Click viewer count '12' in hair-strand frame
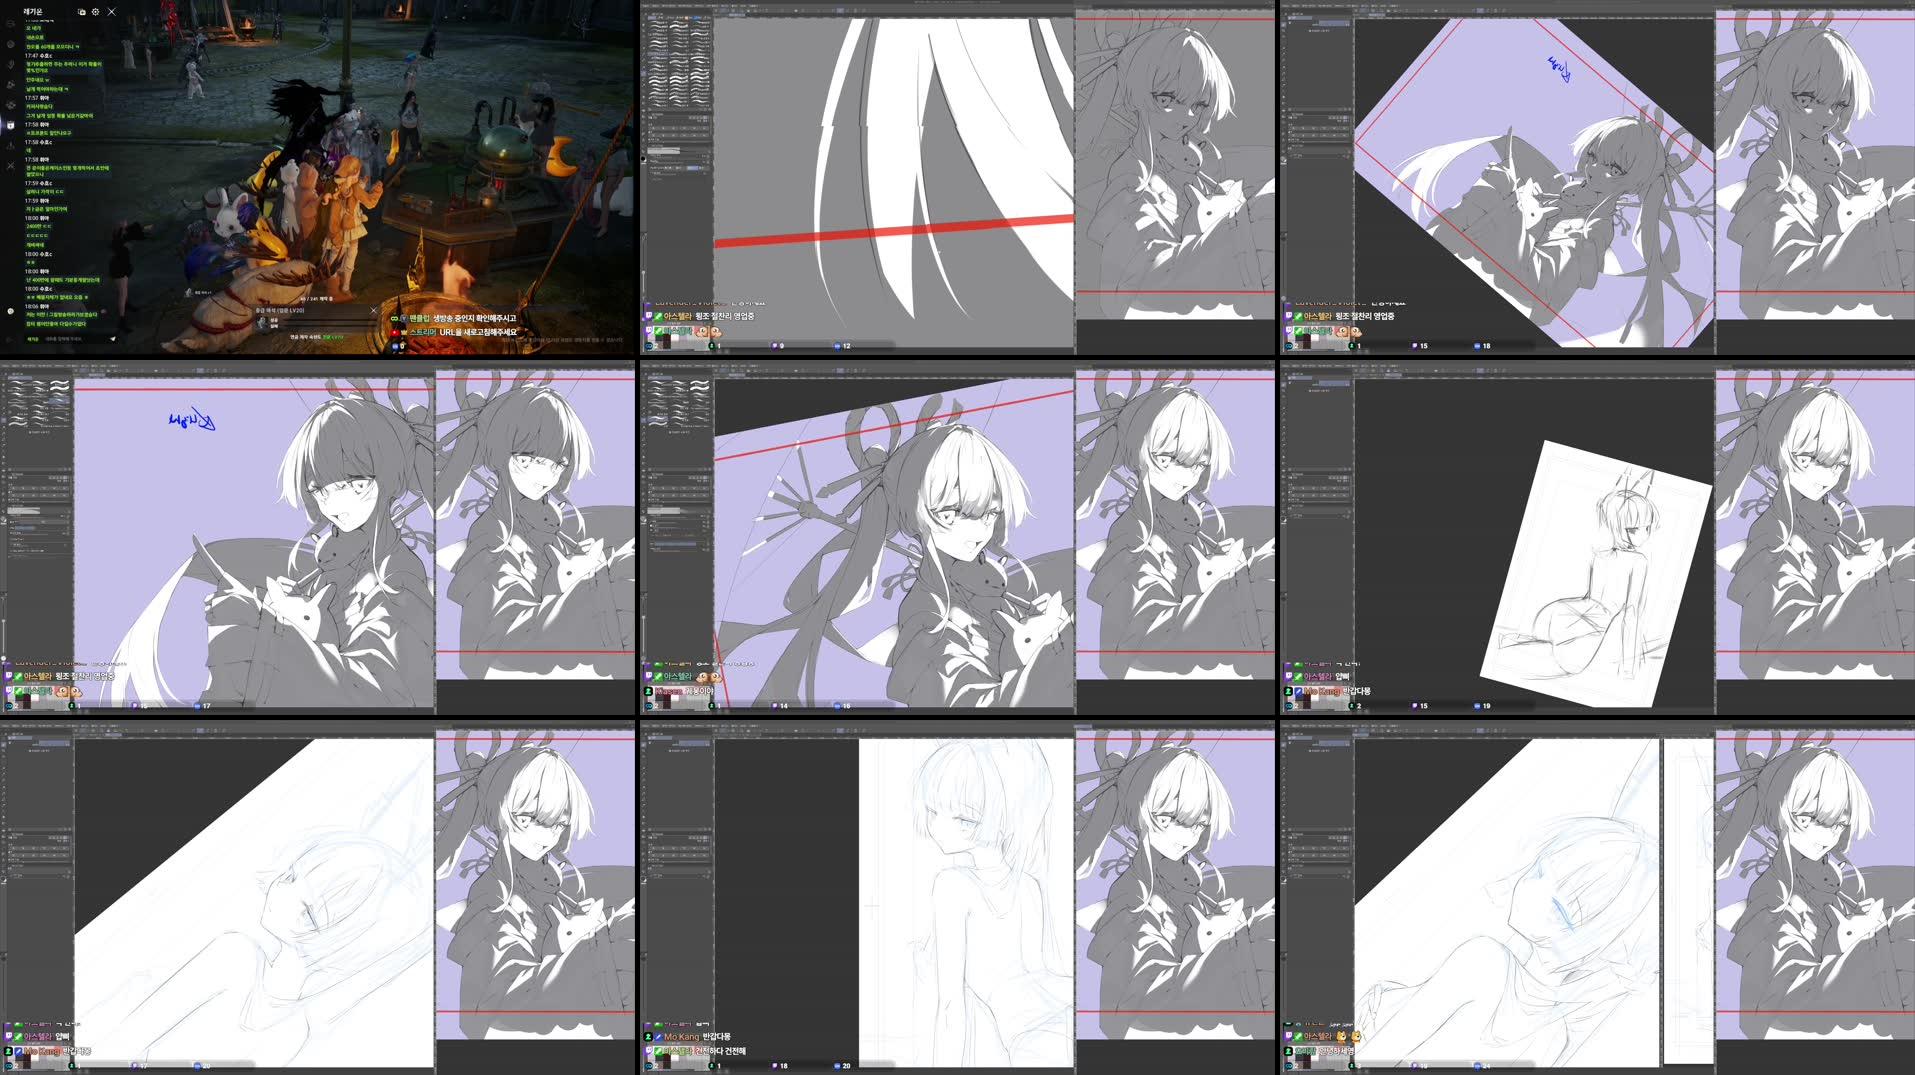1915x1075 pixels. coord(846,346)
